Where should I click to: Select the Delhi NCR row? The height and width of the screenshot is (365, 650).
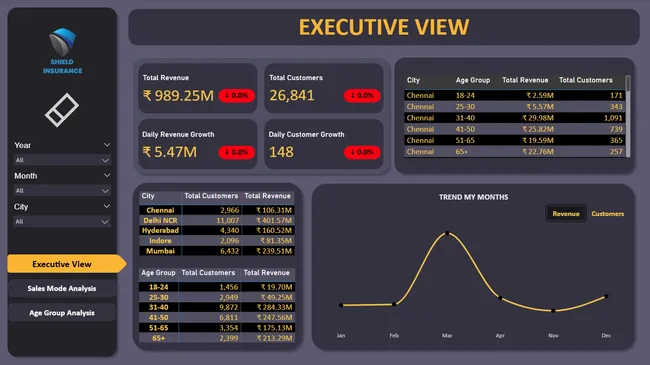click(217, 220)
